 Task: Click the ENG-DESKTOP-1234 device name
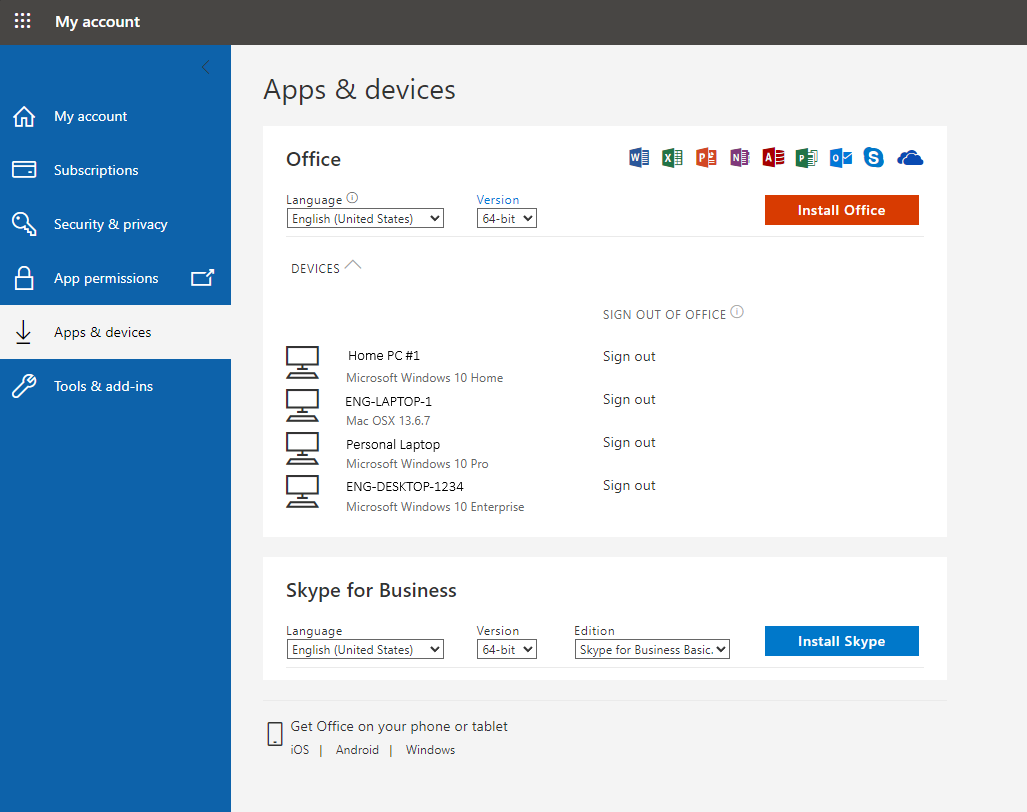point(405,487)
